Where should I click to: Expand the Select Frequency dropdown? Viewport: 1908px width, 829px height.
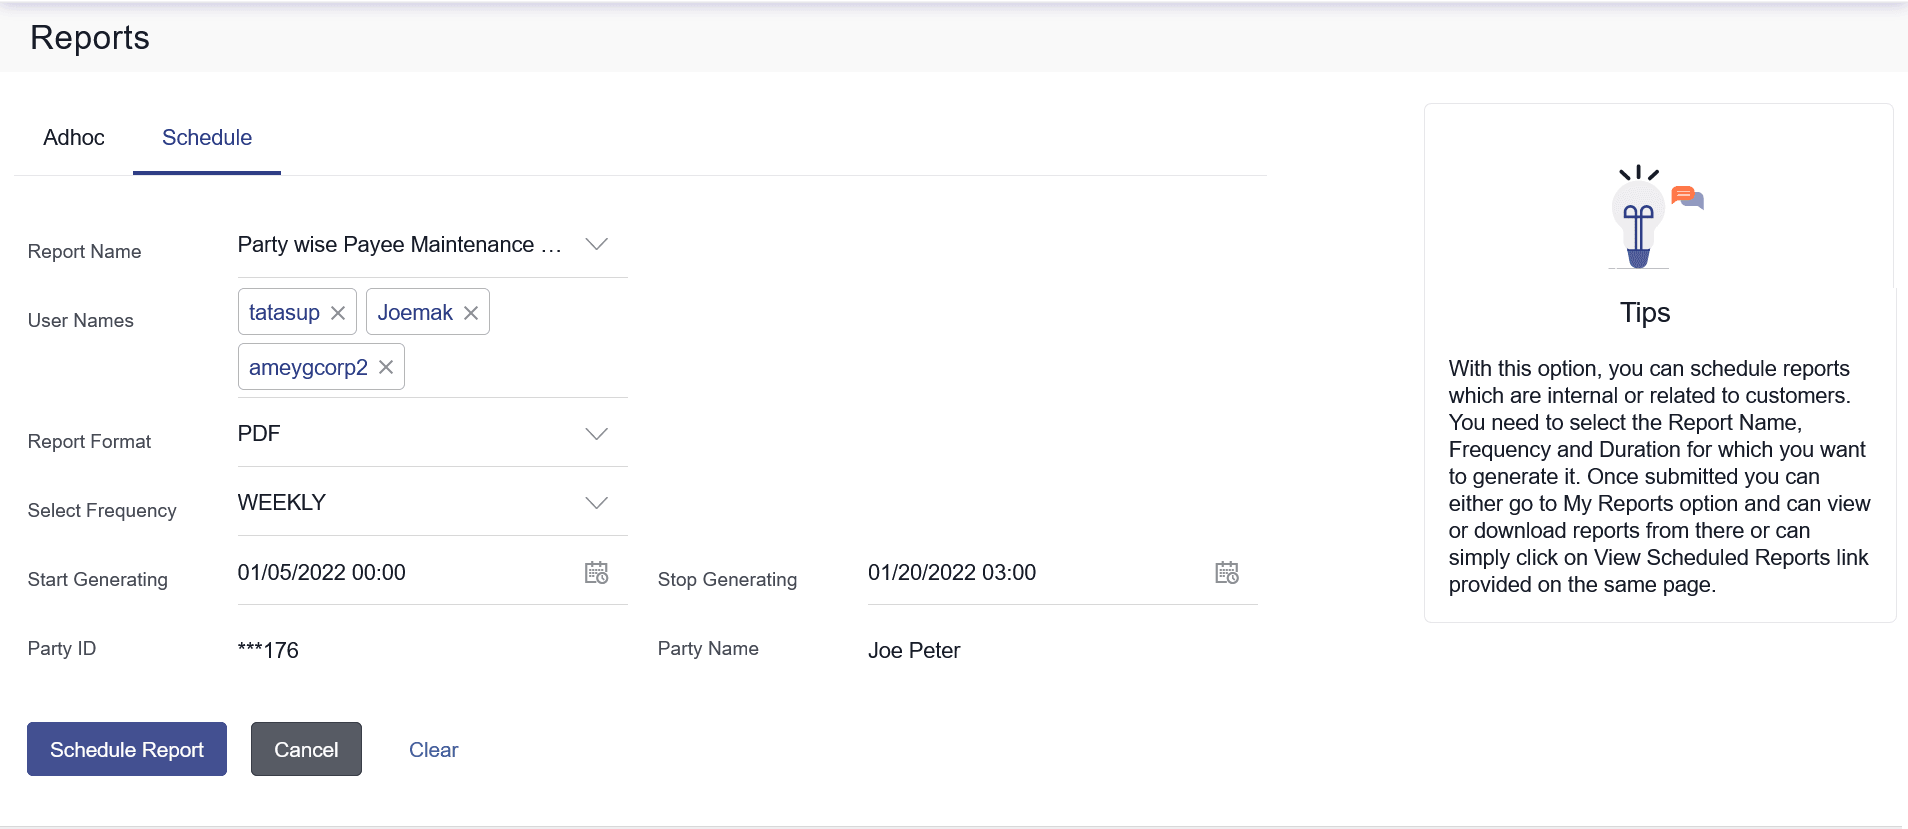point(596,503)
